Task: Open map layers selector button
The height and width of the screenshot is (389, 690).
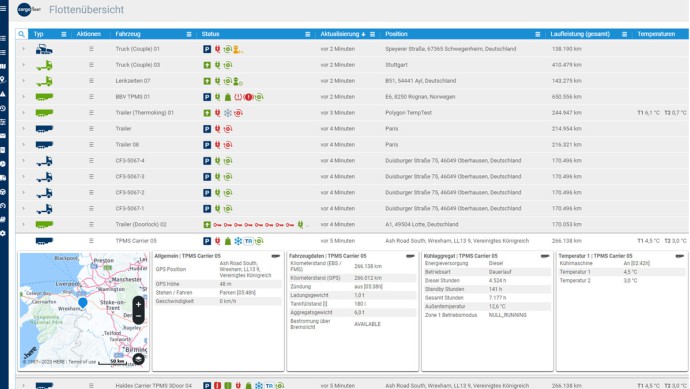Action: (138, 359)
